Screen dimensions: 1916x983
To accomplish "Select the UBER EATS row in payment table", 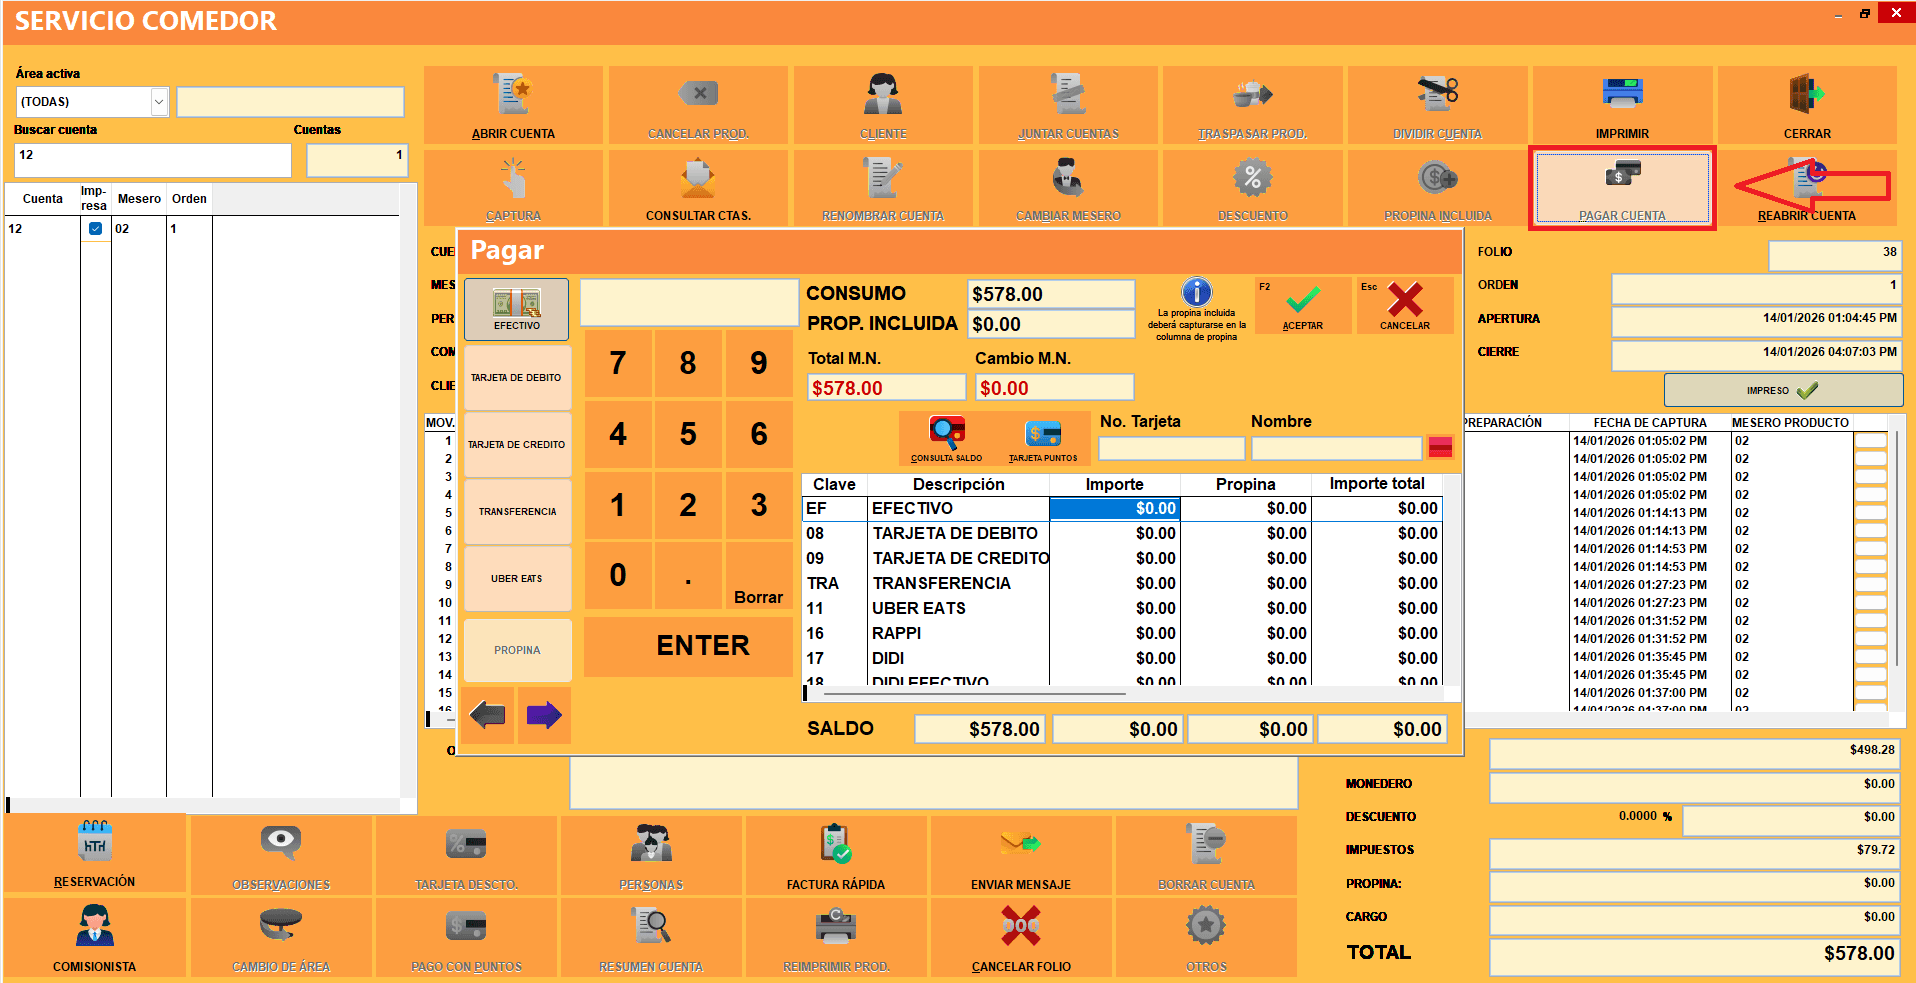I will (918, 608).
